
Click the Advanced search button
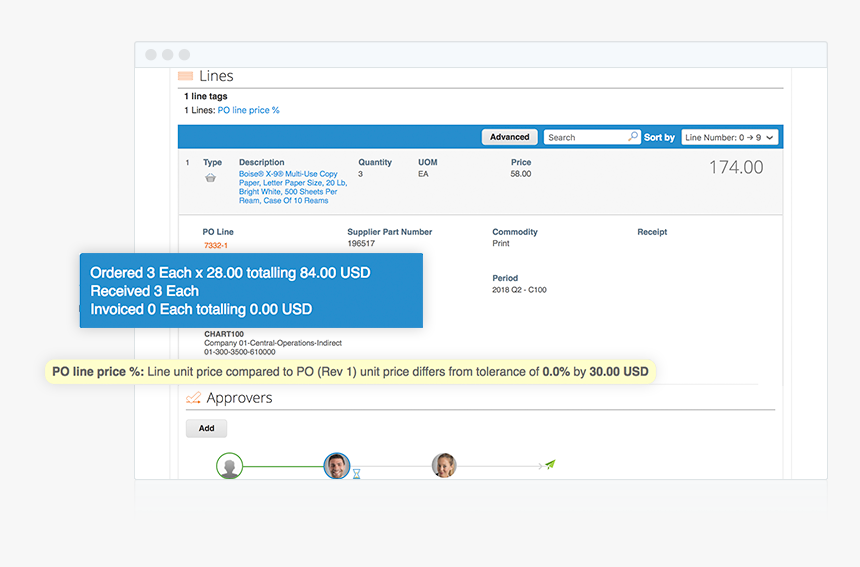tap(509, 137)
